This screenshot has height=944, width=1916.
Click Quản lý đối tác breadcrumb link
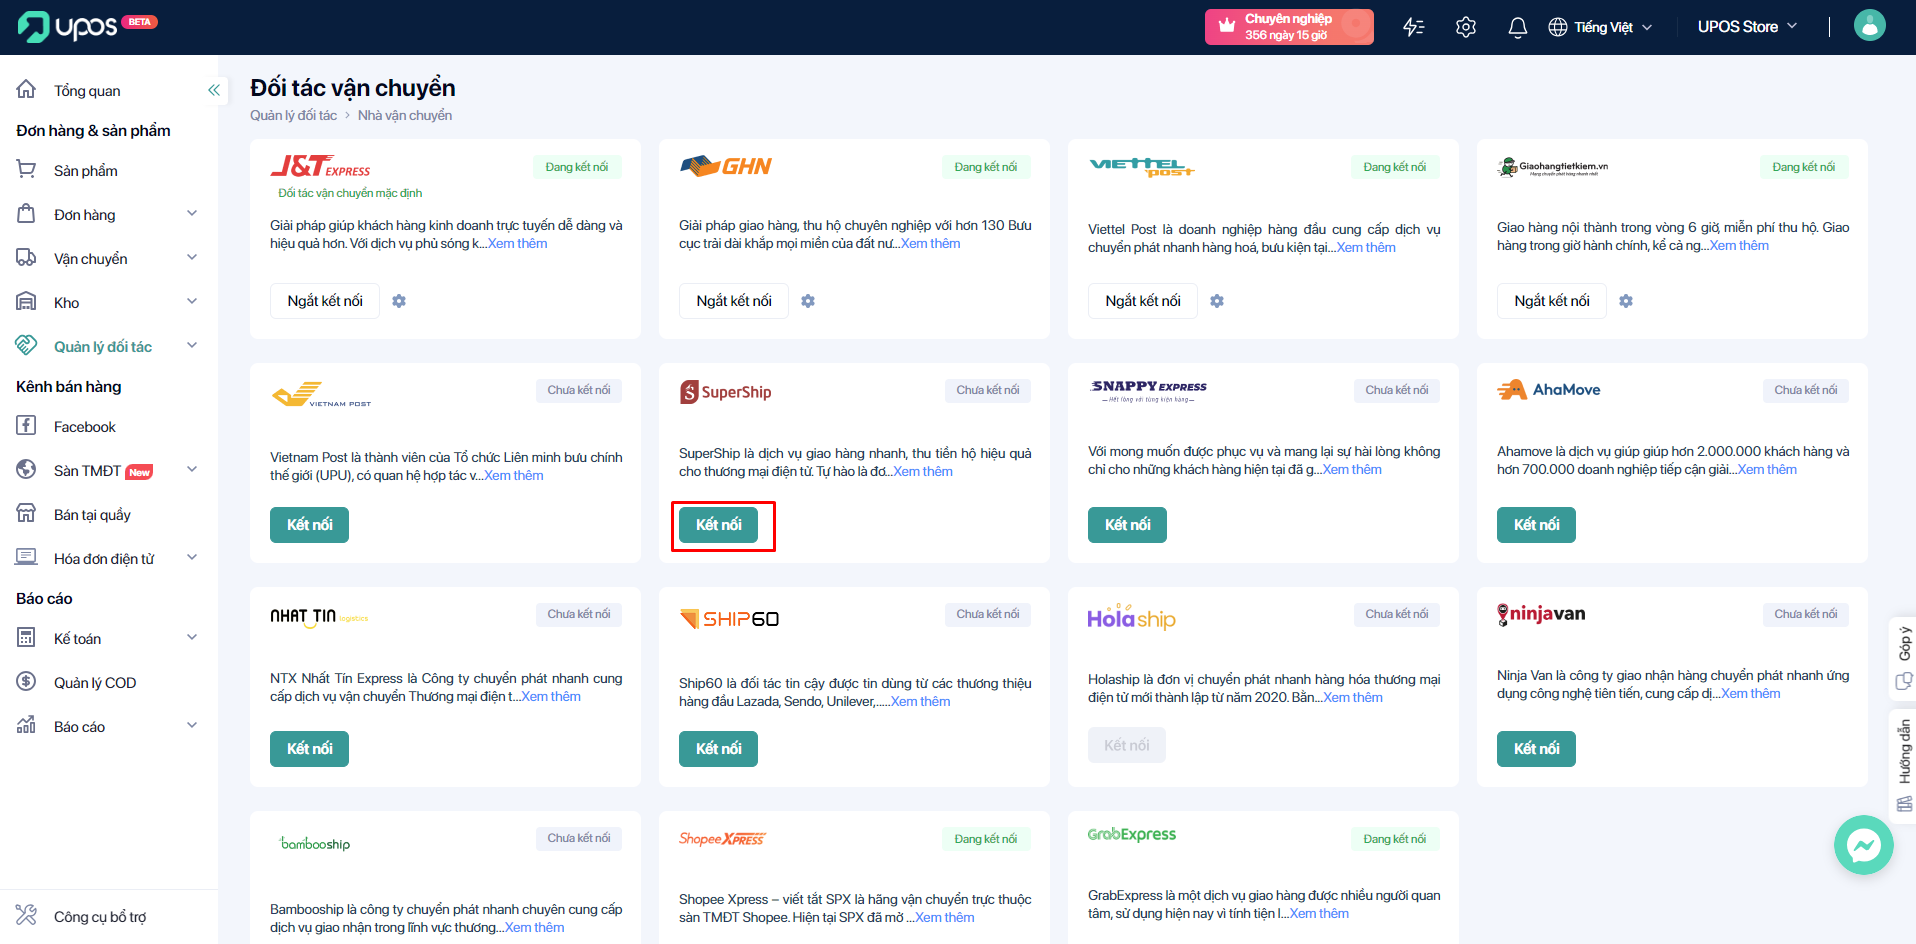tap(293, 116)
